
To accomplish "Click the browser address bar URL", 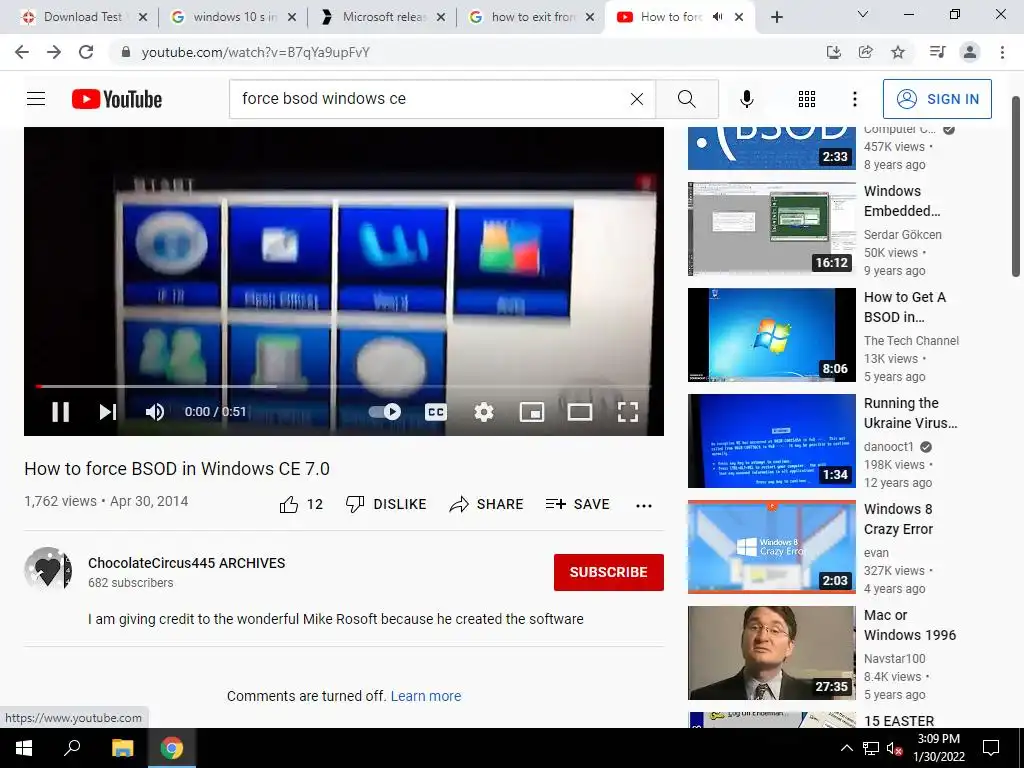I will (255, 52).
